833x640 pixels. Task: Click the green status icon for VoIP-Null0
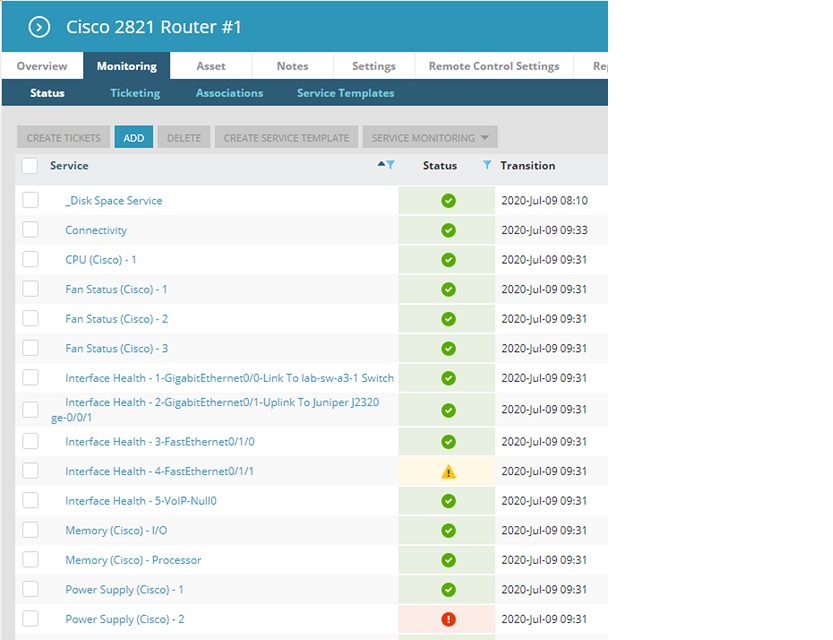448,501
